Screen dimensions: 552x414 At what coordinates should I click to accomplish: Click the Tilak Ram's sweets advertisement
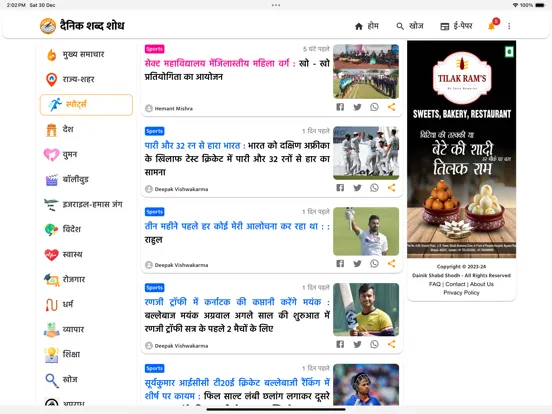(462, 149)
